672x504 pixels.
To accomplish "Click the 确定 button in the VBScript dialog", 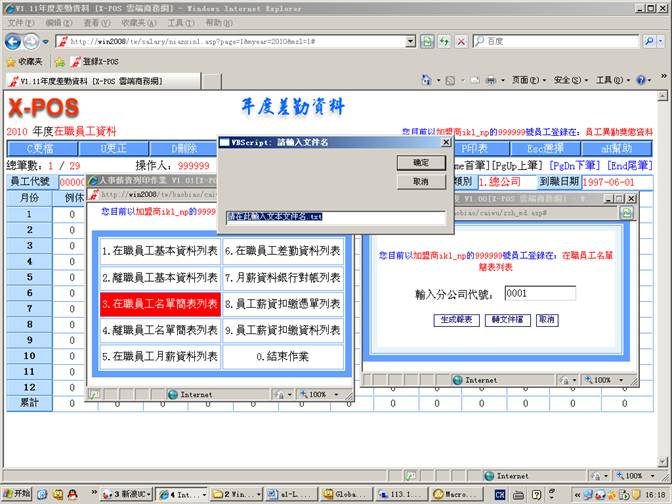I will tap(420, 162).
